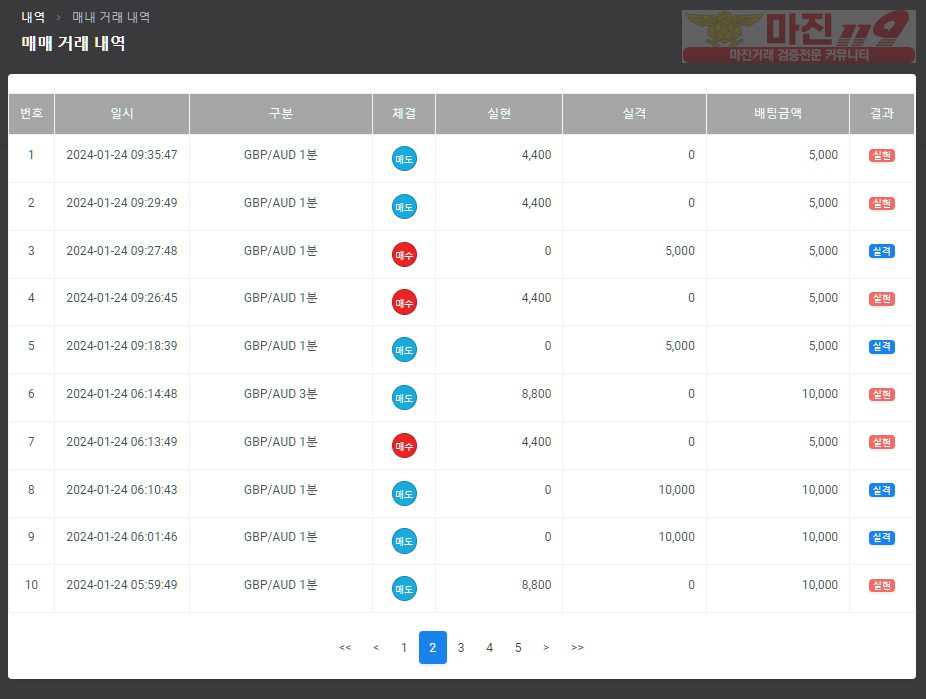Click the blue 실격 result tag in row 5
This screenshot has height=699, width=926.
[882, 346]
